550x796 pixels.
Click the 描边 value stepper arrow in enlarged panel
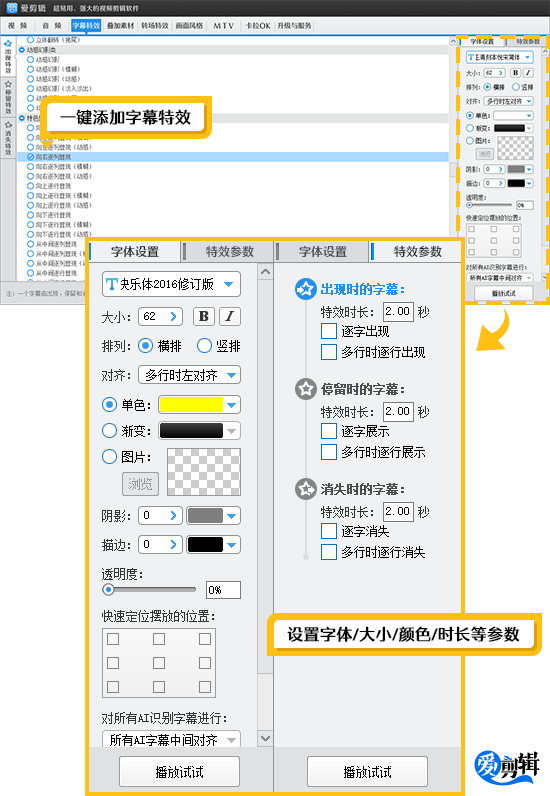(173, 545)
